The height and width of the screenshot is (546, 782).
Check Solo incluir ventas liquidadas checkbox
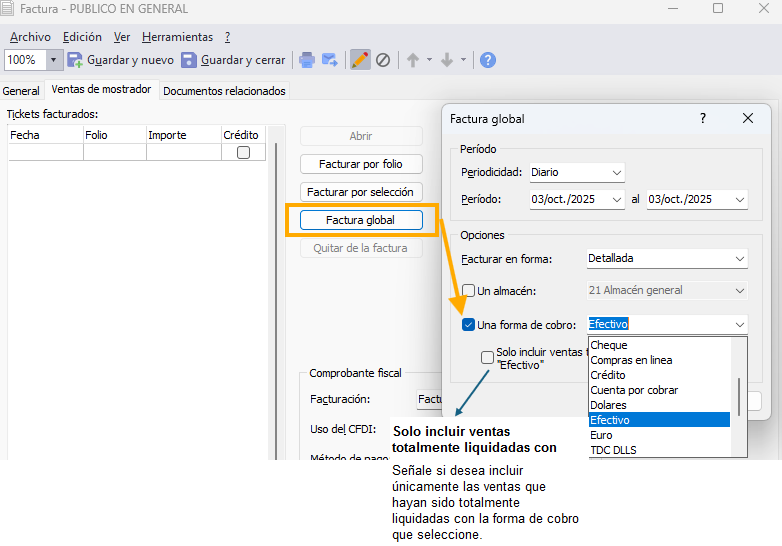click(x=487, y=357)
